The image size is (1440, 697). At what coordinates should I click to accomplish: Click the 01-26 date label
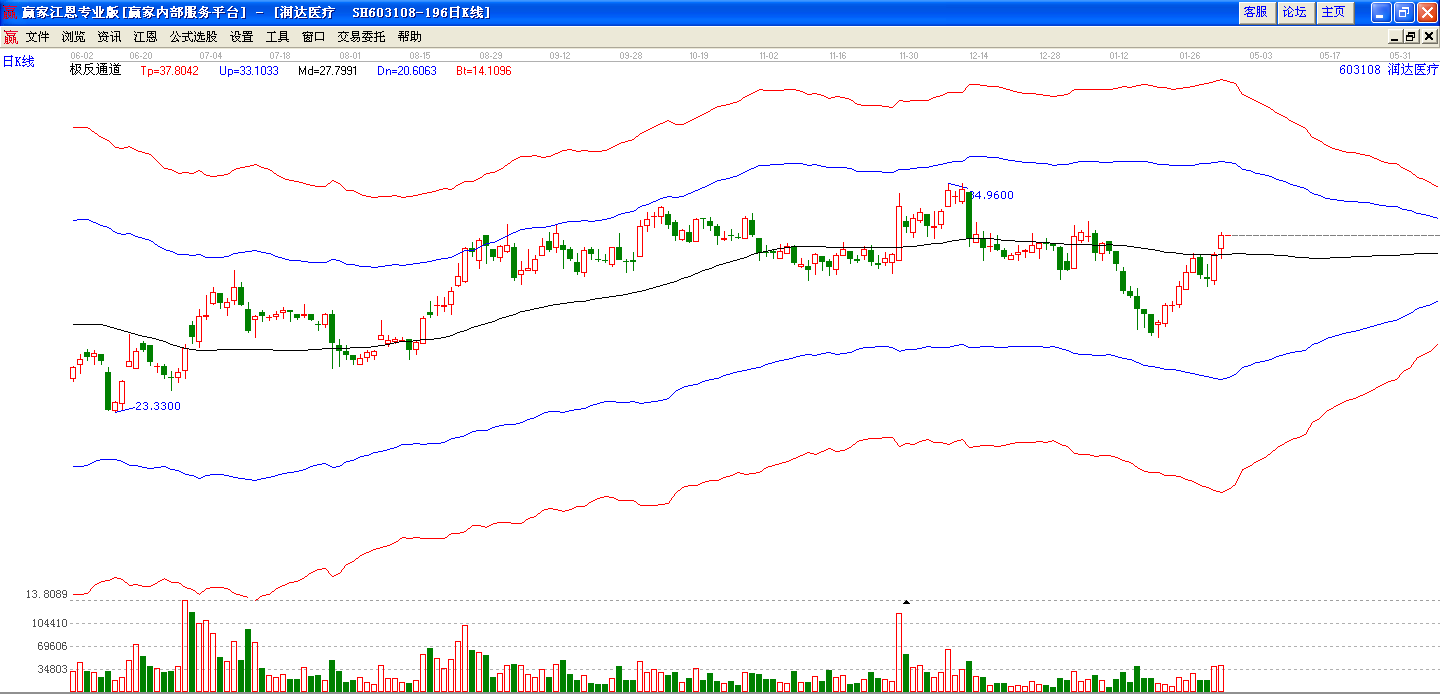click(1190, 56)
